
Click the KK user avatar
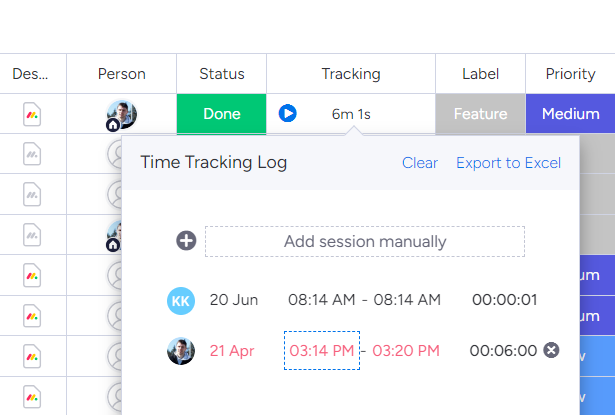tap(181, 299)
